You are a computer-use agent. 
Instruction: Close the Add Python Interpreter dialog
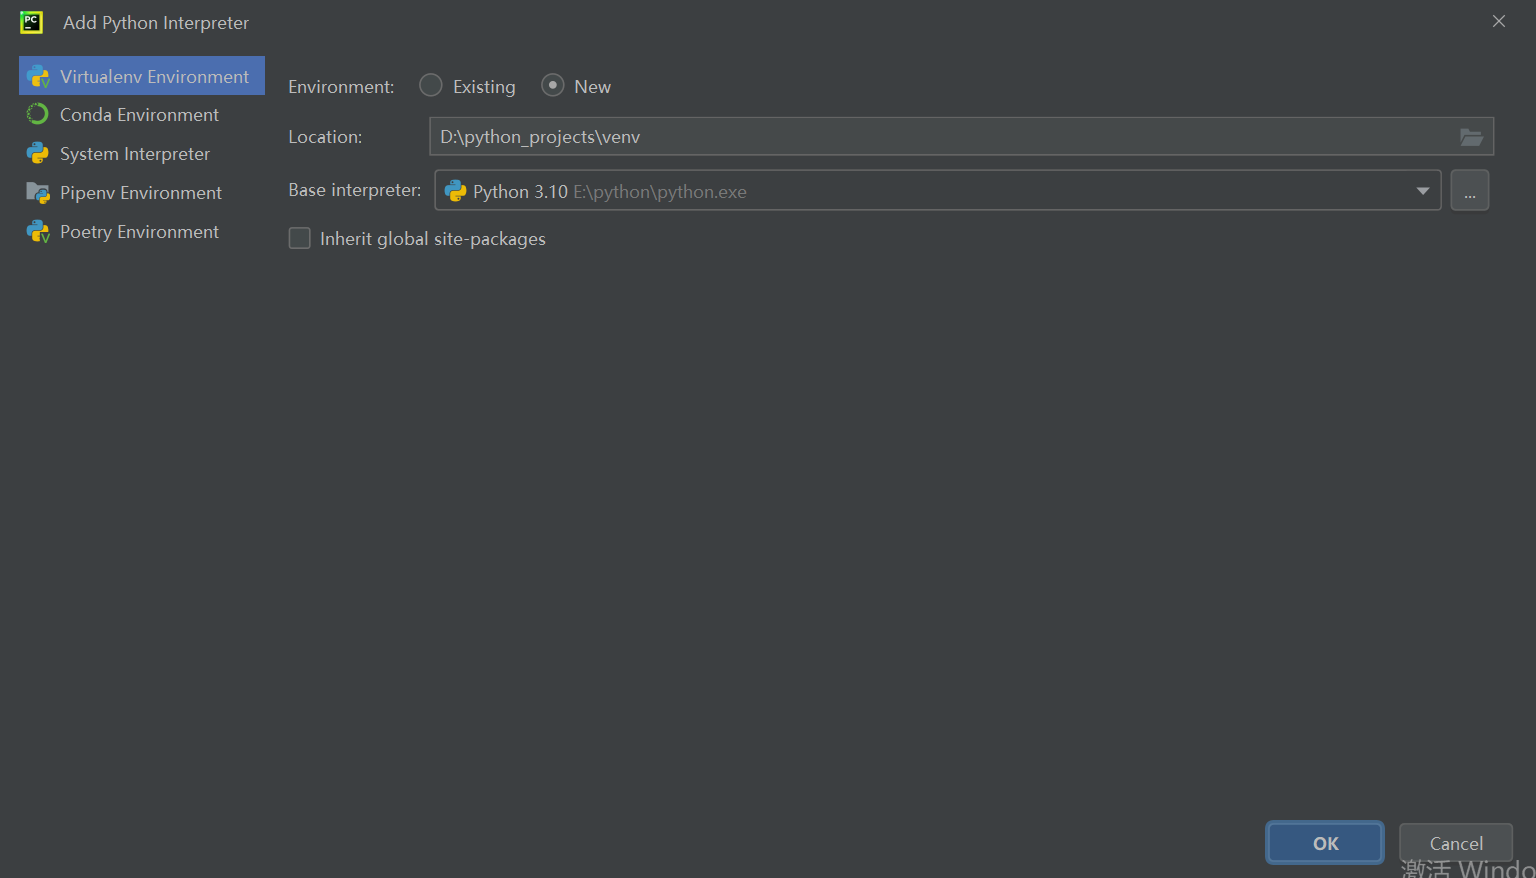[1498, 21]
